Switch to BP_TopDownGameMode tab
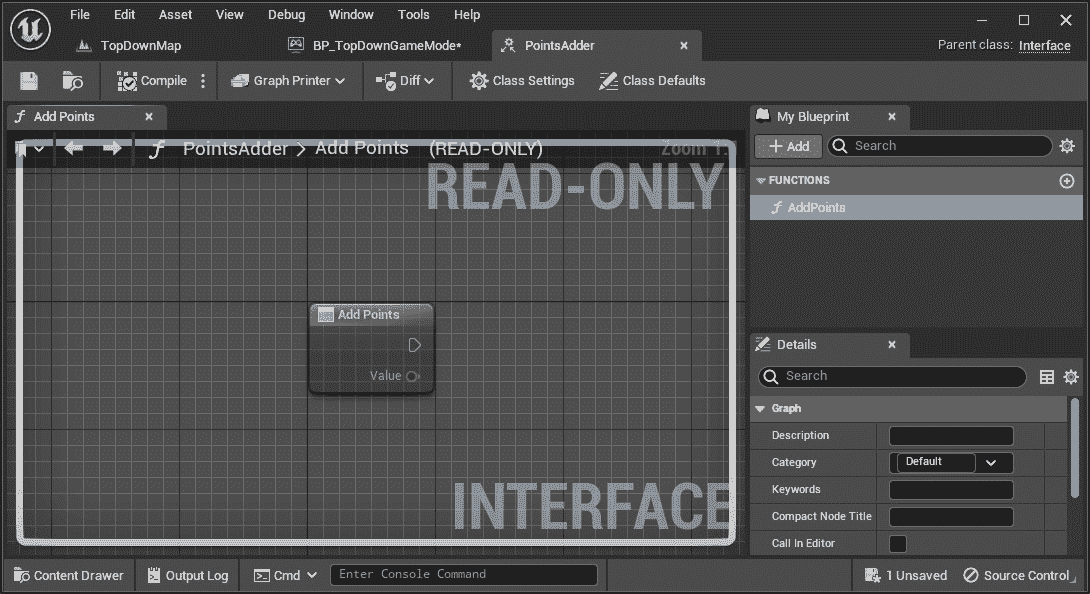1090x594 pixels. coord(375,46)
